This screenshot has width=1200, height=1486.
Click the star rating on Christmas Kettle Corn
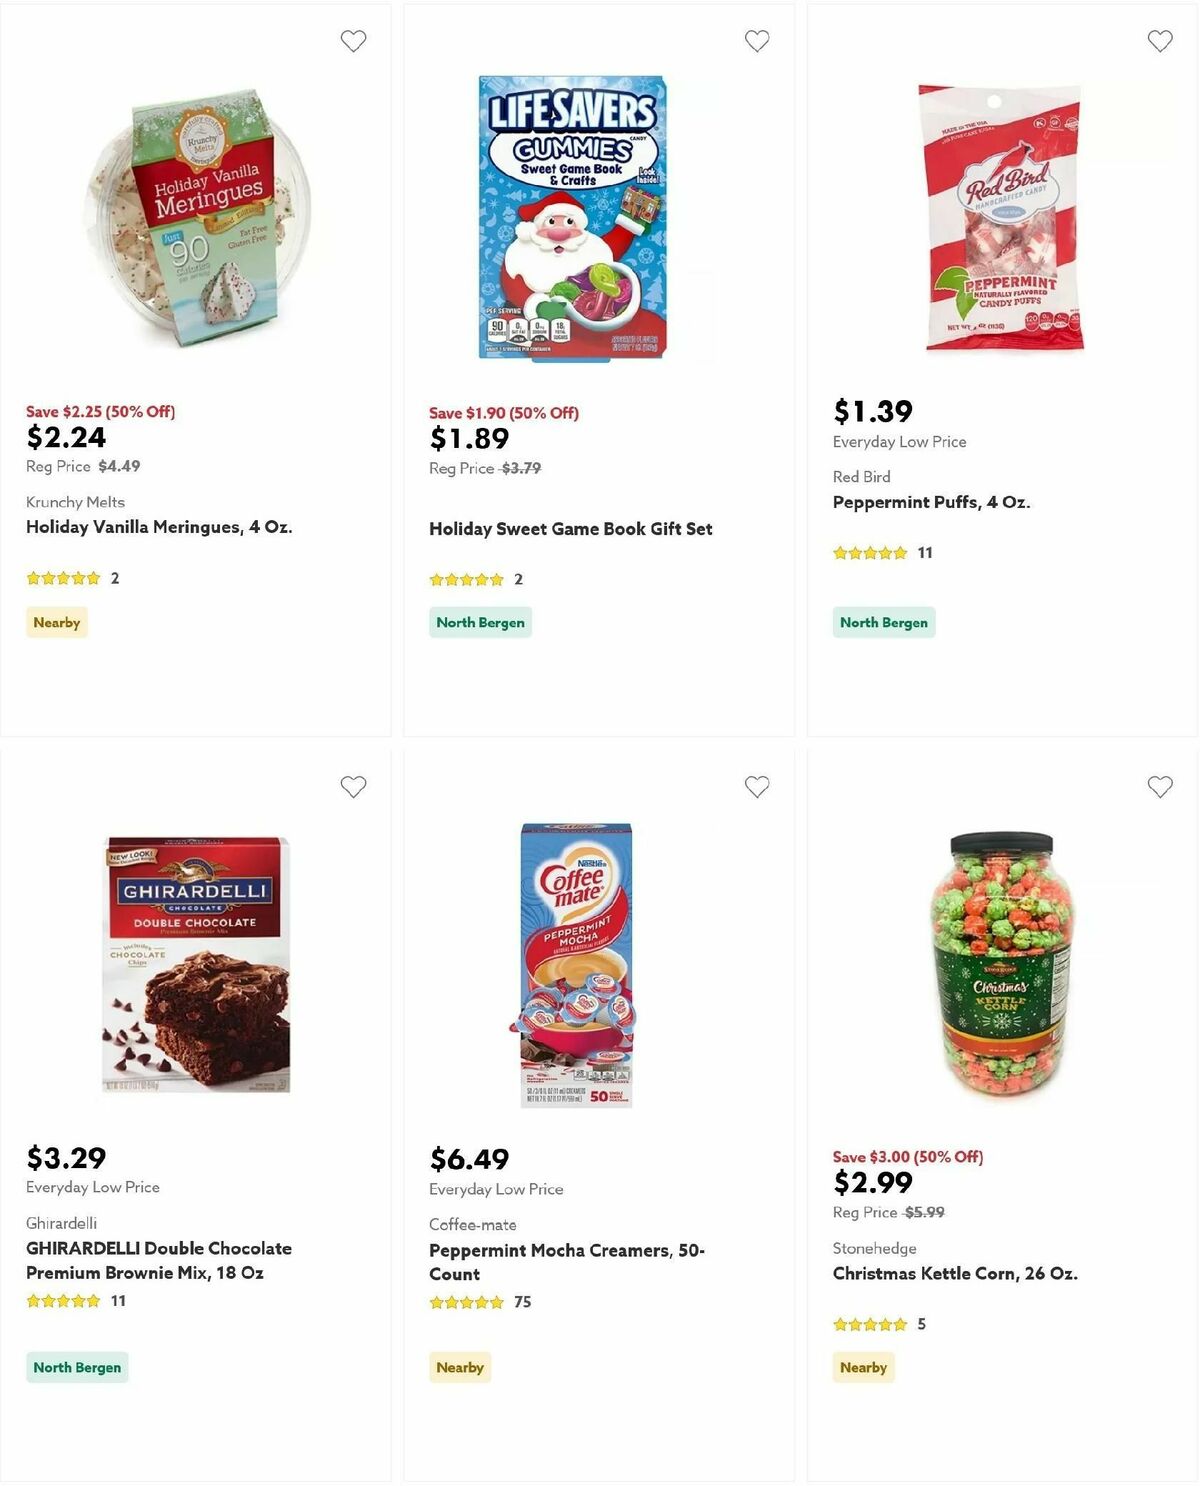coord(869,1323)
